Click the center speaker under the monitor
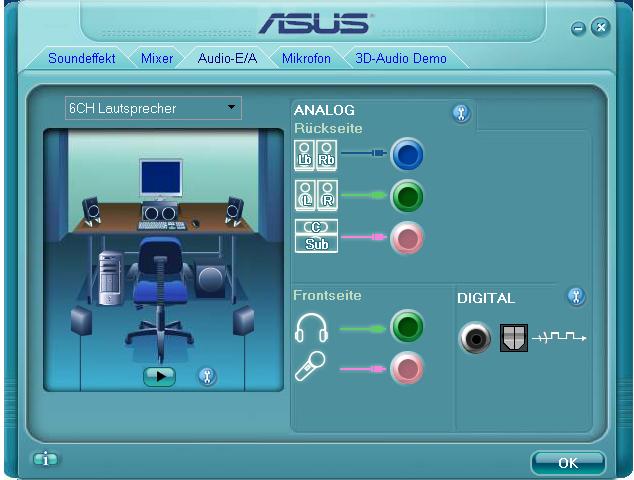634x480 pixels. point(160,212)
